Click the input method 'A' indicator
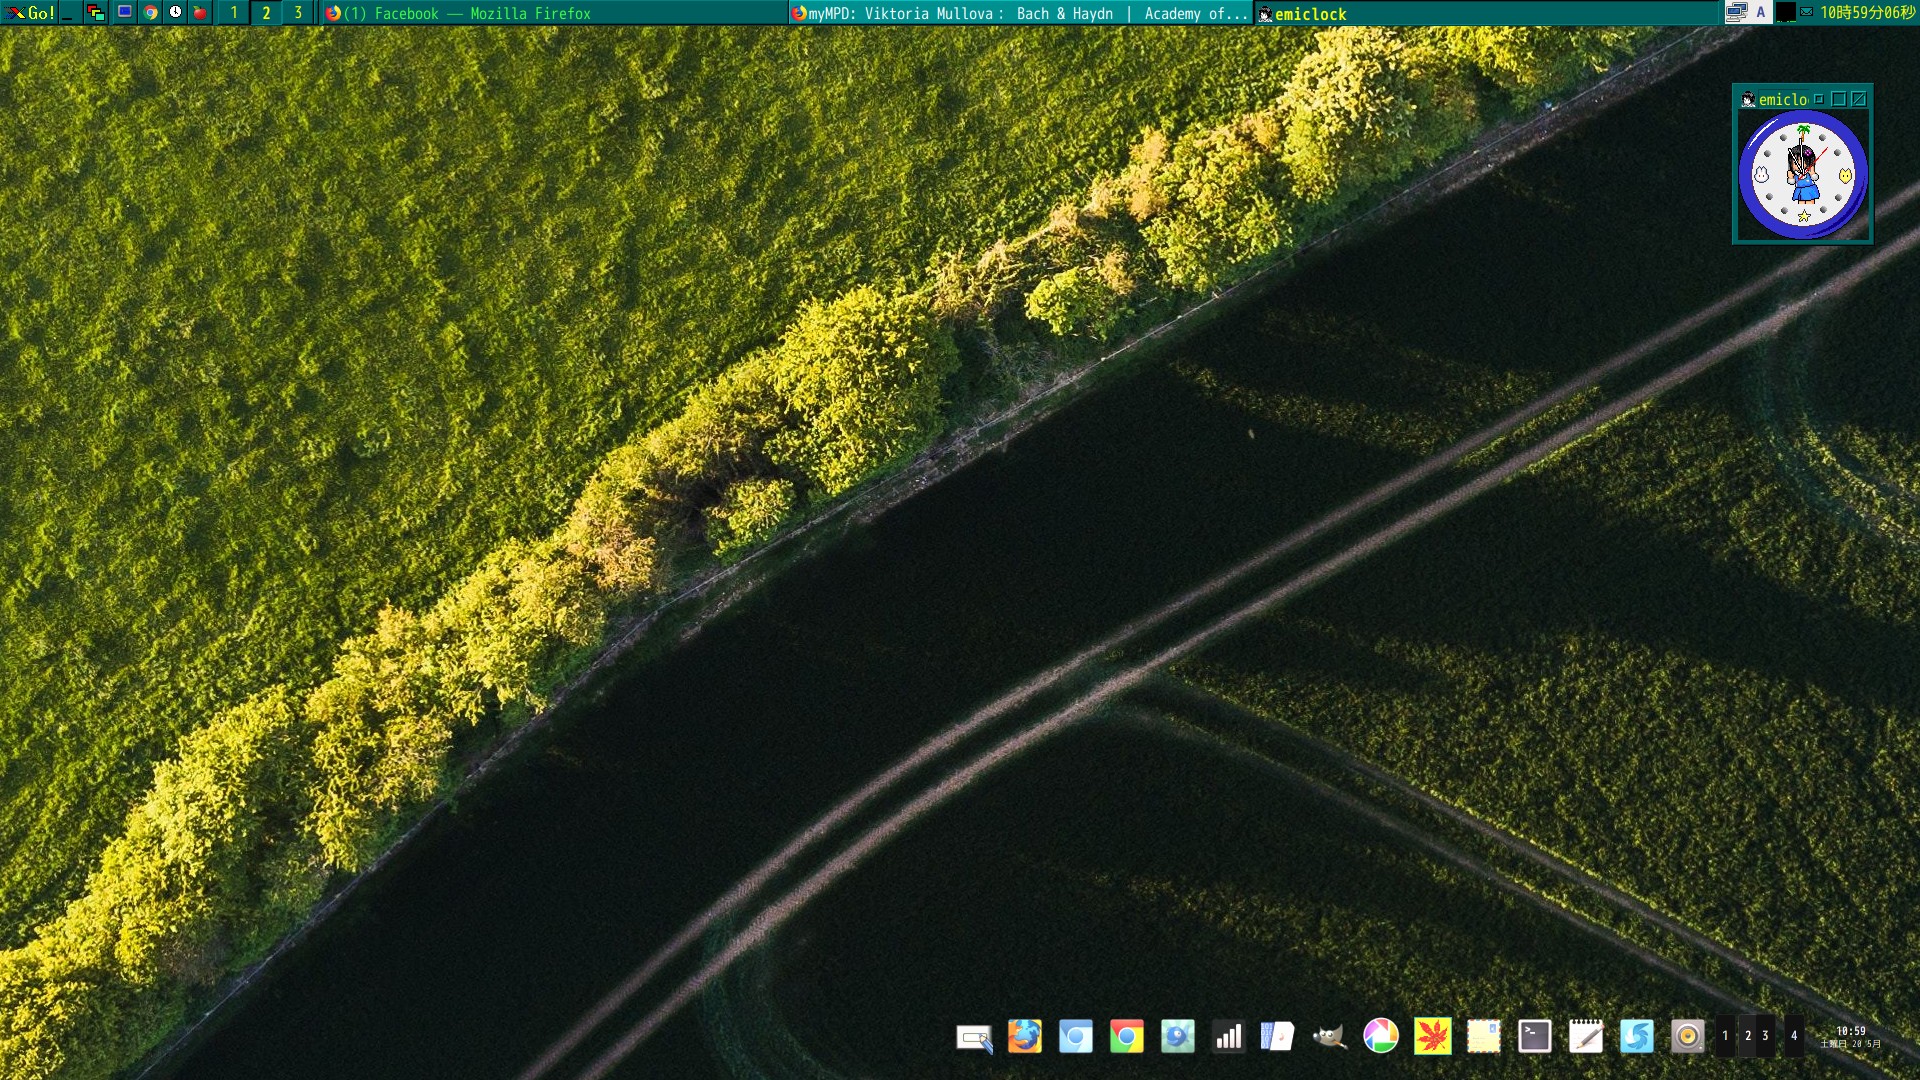 1761,13
